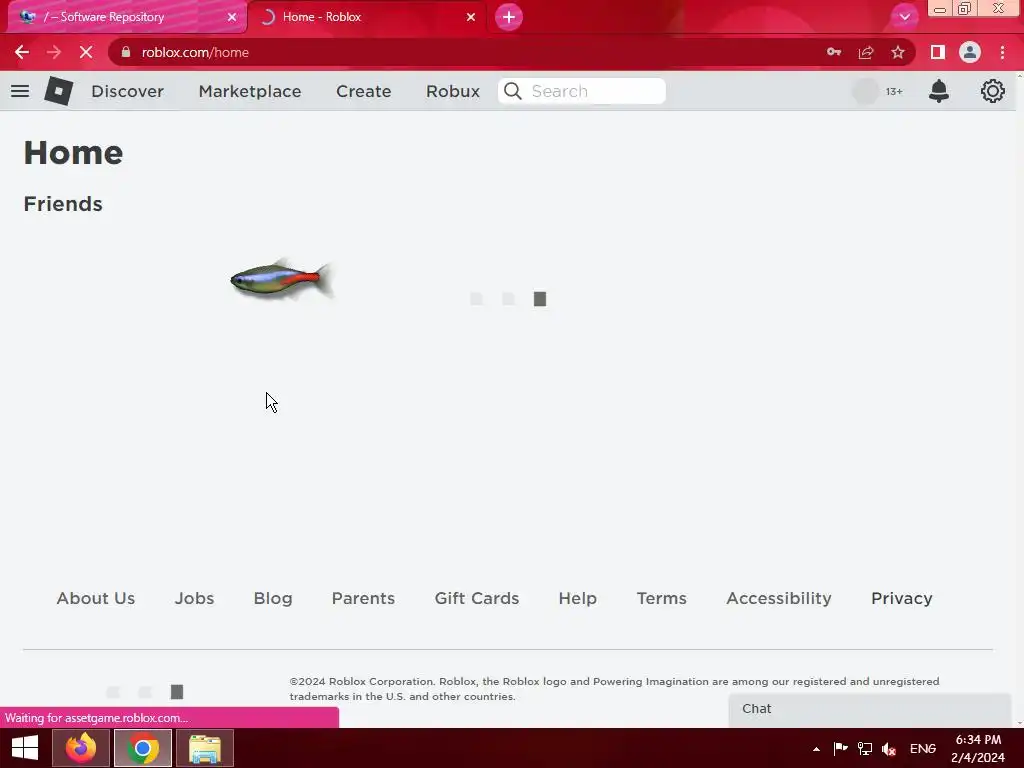1024x768 pixels.
Task: Click the search magnifier icon
Action: pyautogui.click(x=513, y=91)
